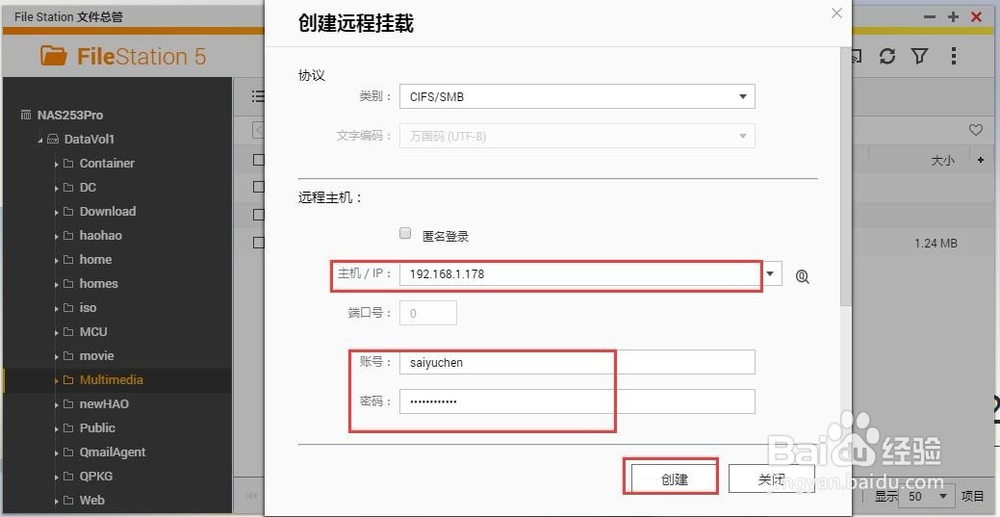Click the 主机 / IP input field
The height and width of the screenshot is (517, 1000).
click(580, 274)
